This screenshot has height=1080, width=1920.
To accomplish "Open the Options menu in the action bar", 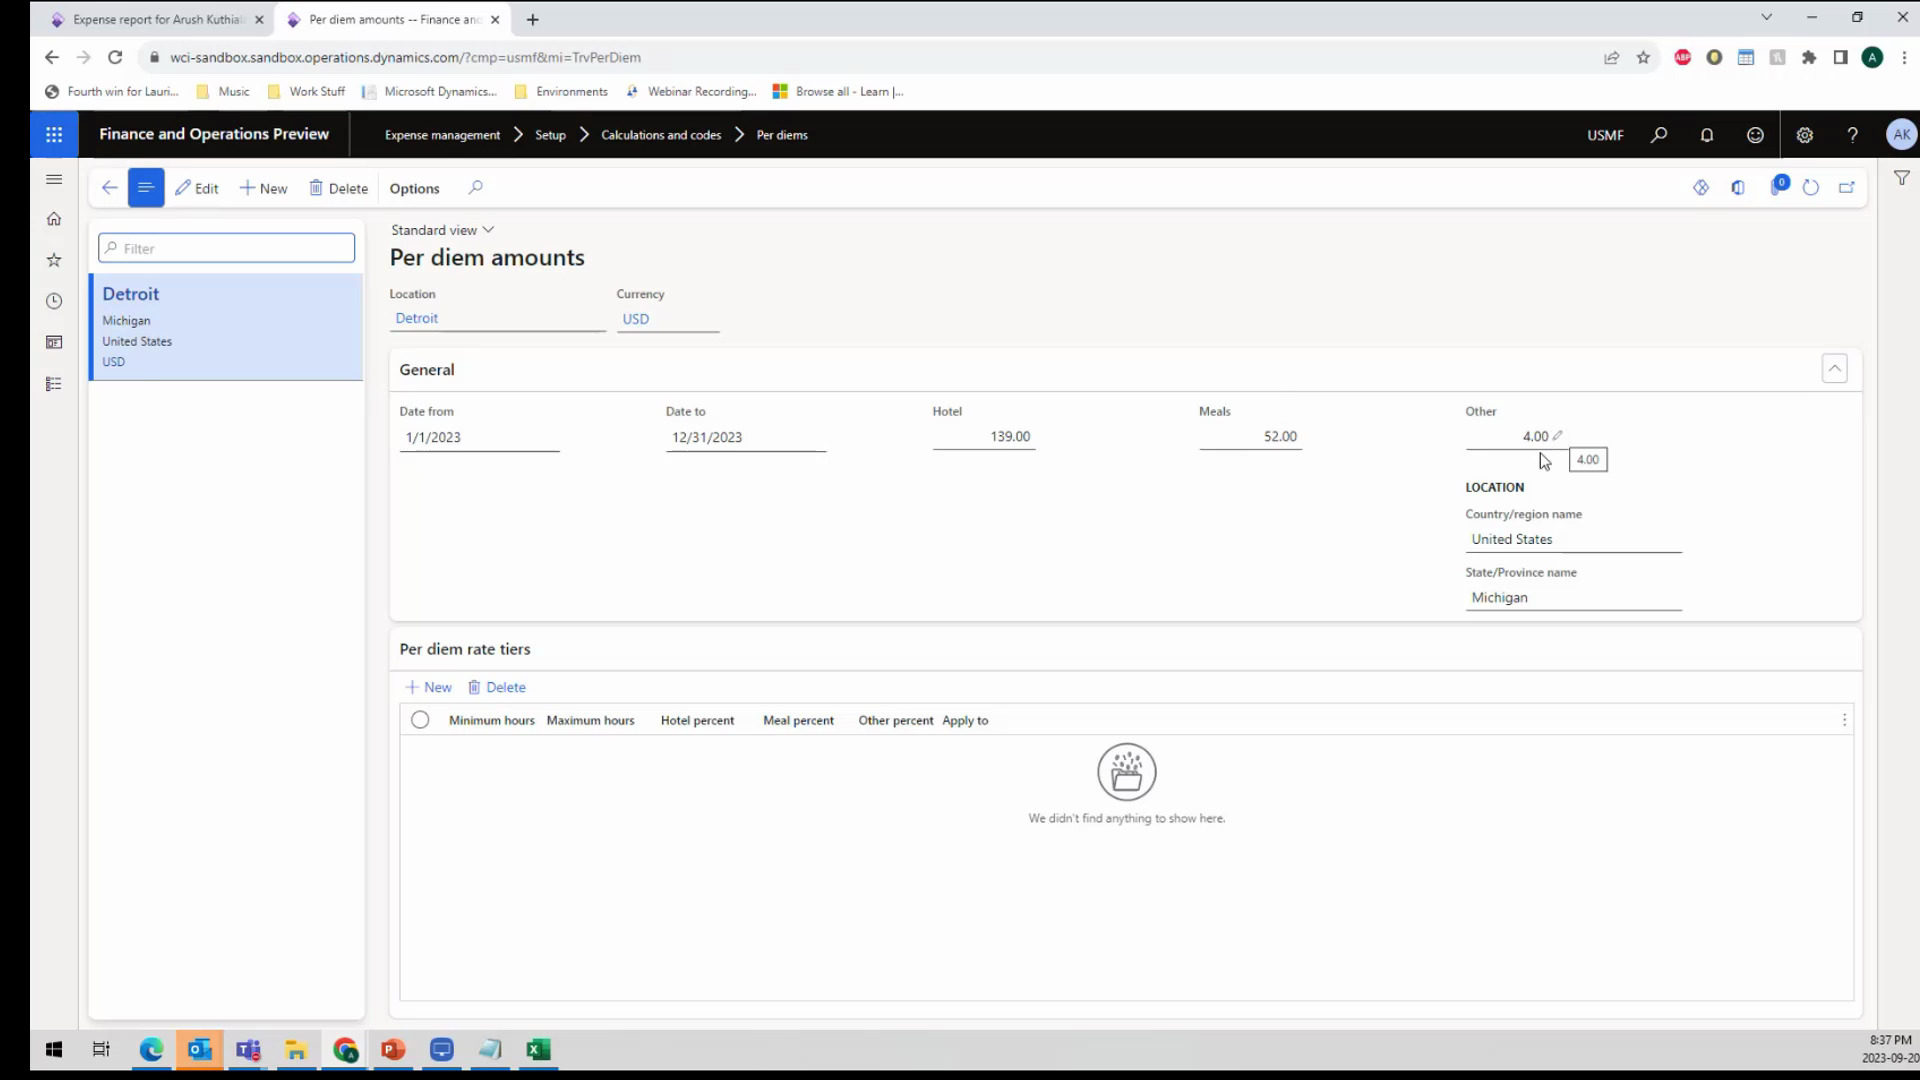I will tap(413, 188).
